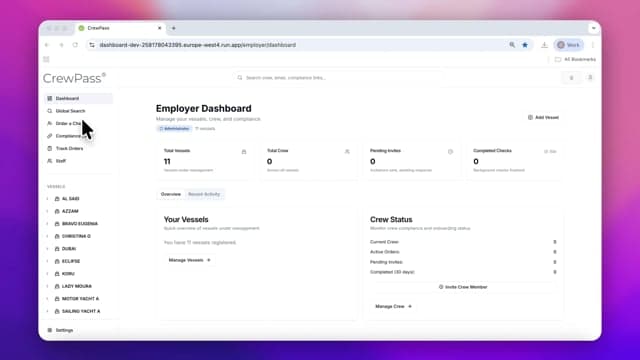Viewport: 640px width, 360px height.
Task: Click ship icon next to LADY MOURA
Action: 57,286
